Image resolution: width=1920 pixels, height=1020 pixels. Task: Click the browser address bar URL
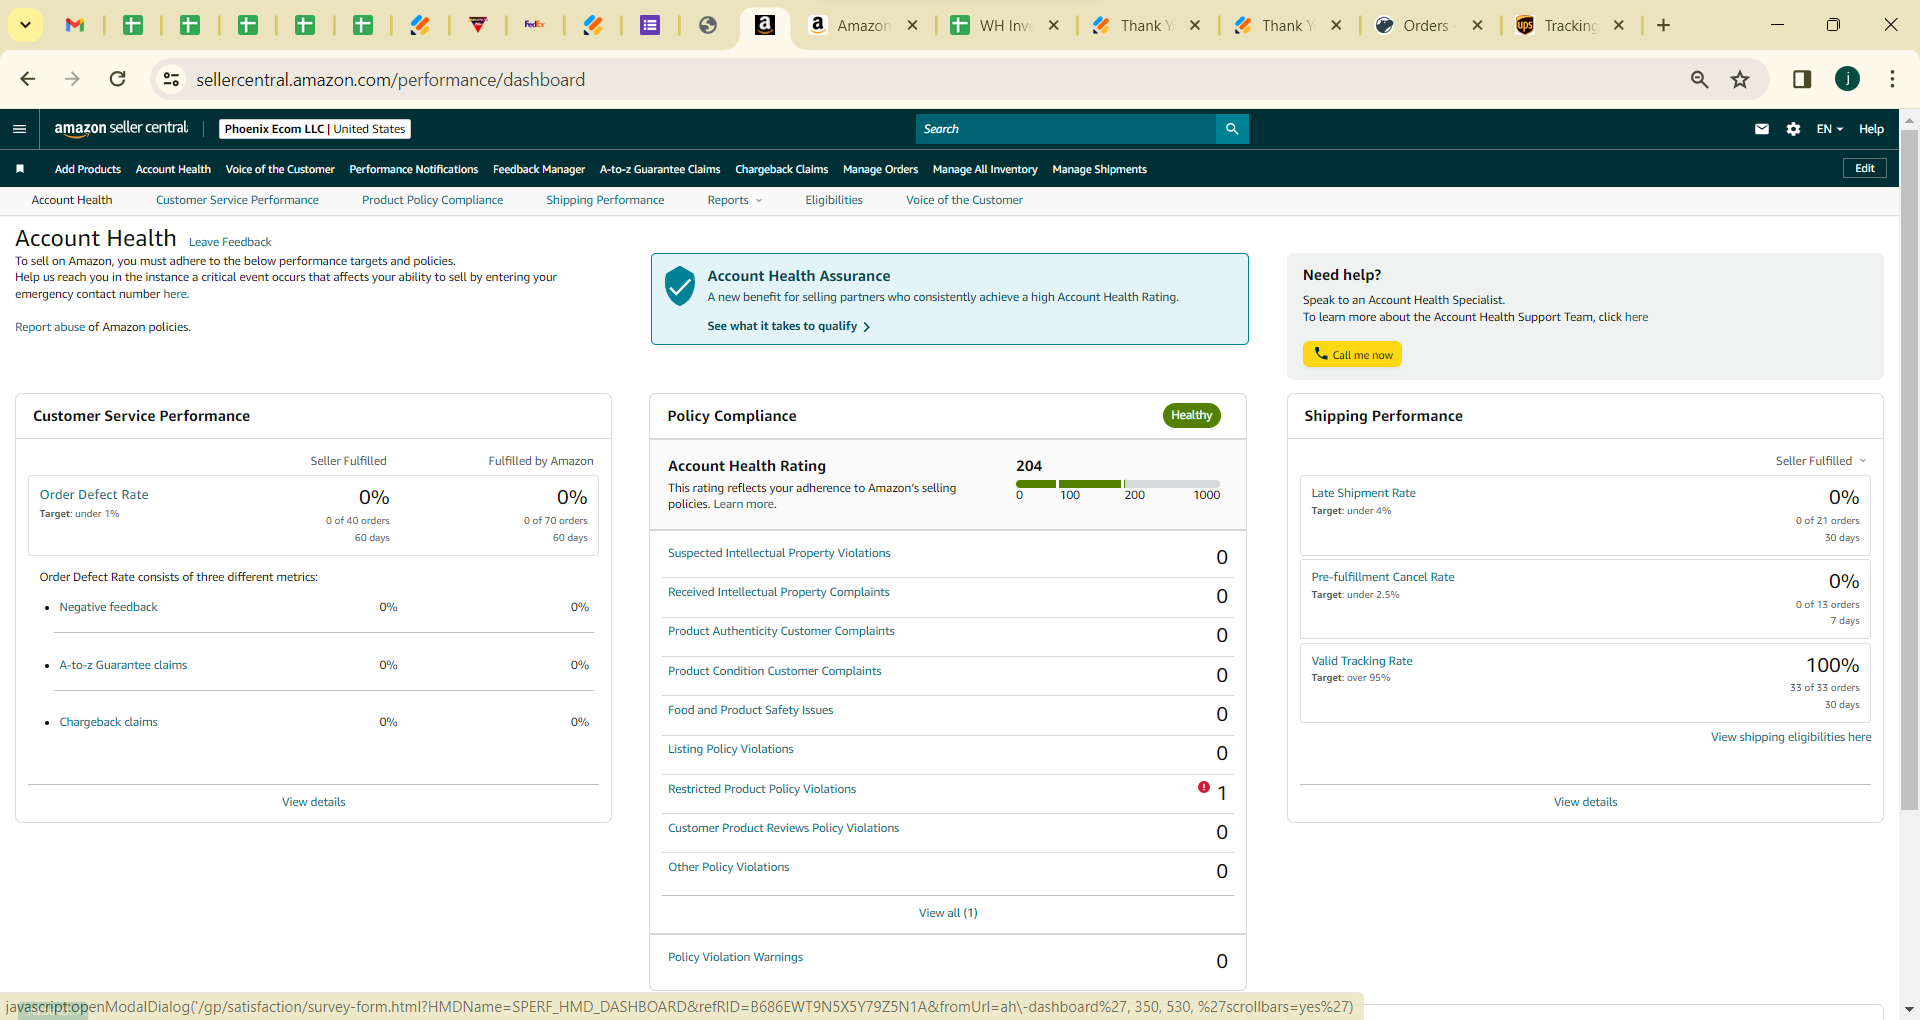390,80
